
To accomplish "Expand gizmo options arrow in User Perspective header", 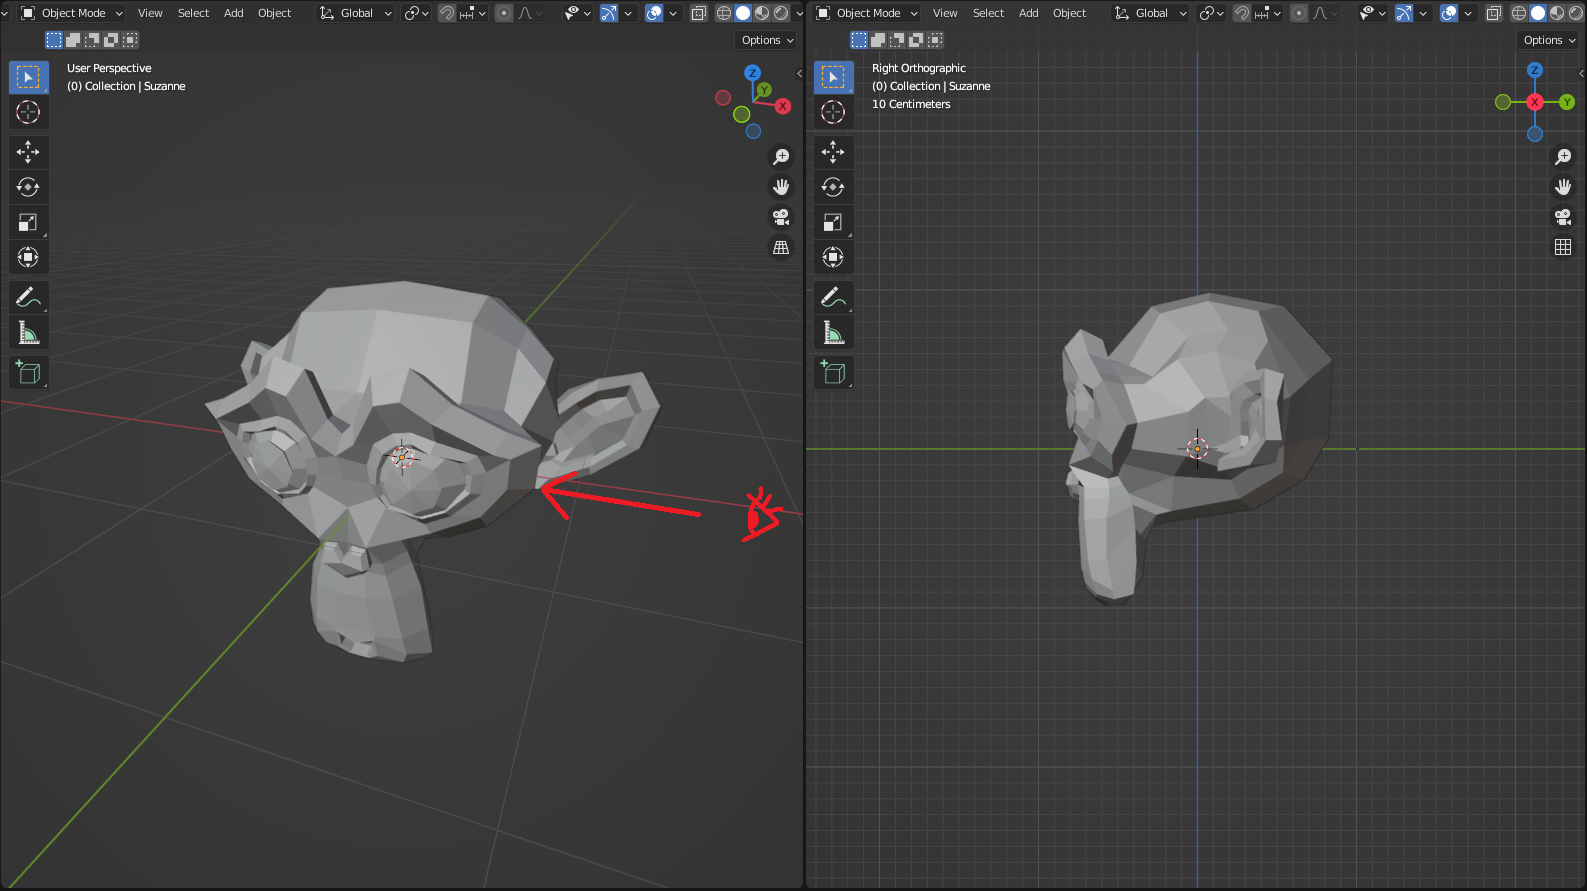I will (628, 13).
